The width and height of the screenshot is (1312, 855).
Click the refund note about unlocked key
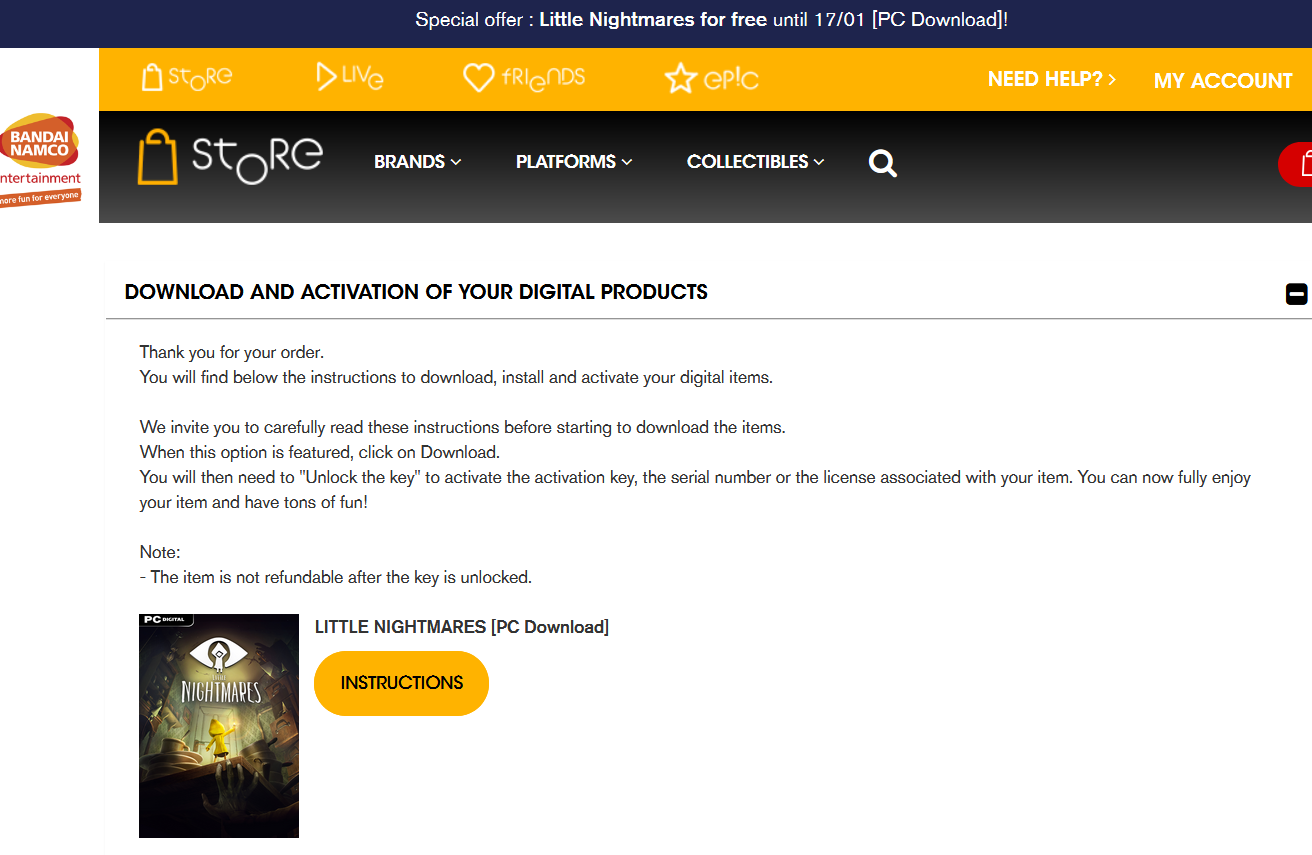tap(336, 577)
